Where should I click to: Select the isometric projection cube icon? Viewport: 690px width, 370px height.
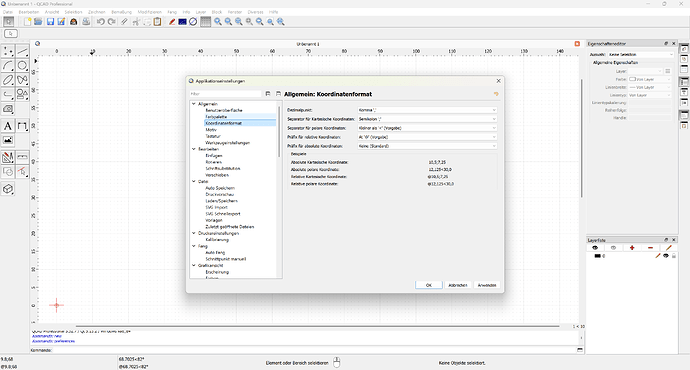pos(8,189)
